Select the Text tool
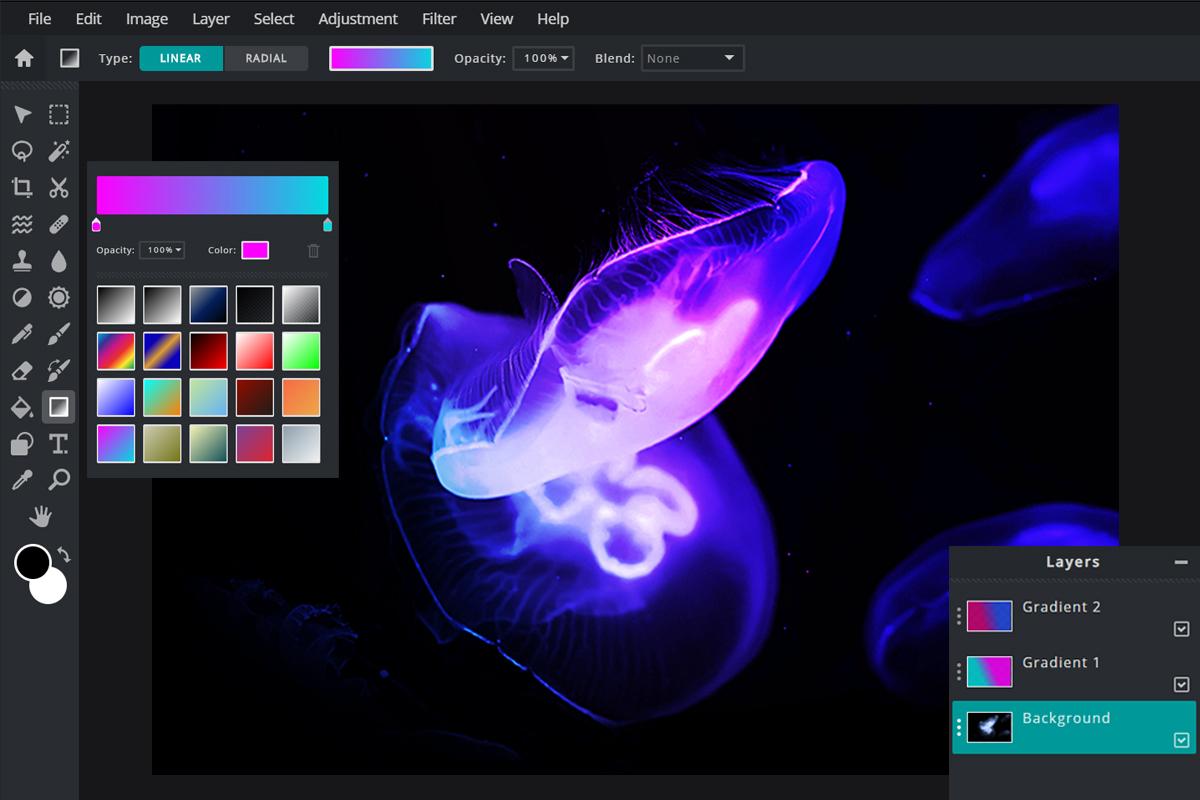This screenshot has height=800, width=1200. point(58,443)
